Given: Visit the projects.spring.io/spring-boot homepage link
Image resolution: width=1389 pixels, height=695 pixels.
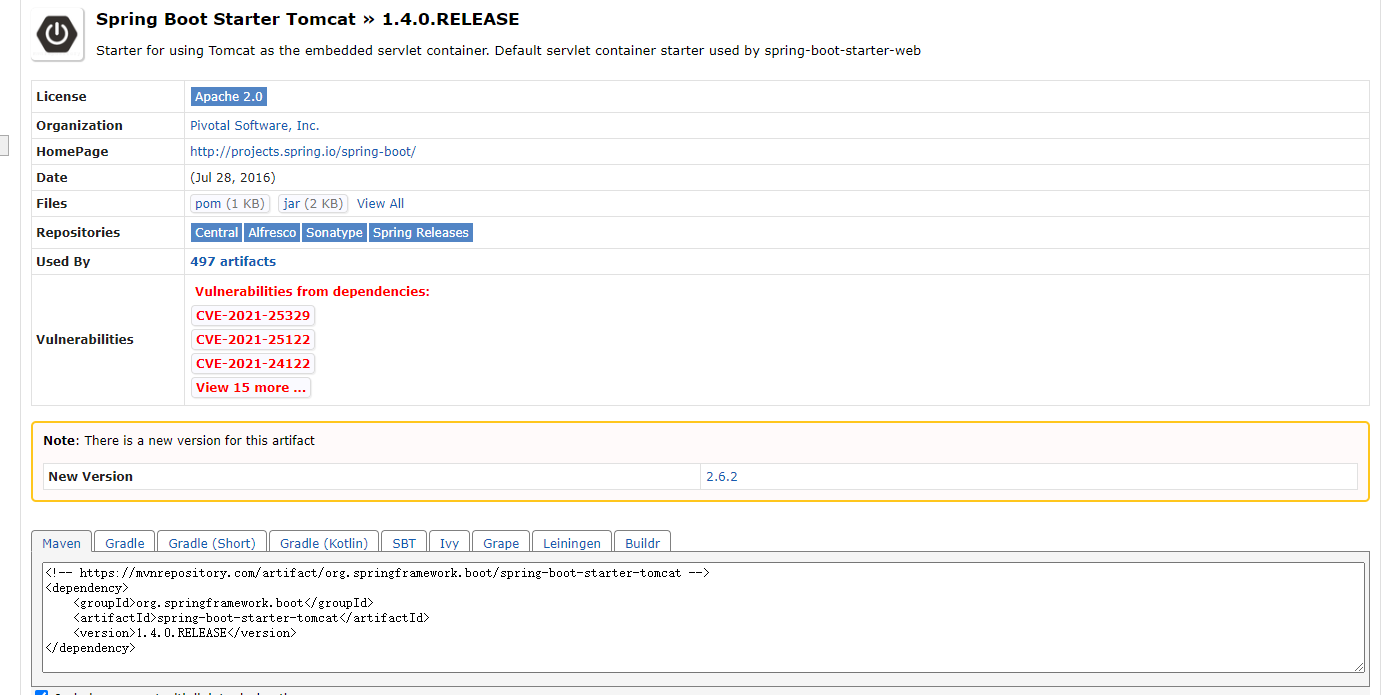Looking at the screenshot, I should [303, 152].
